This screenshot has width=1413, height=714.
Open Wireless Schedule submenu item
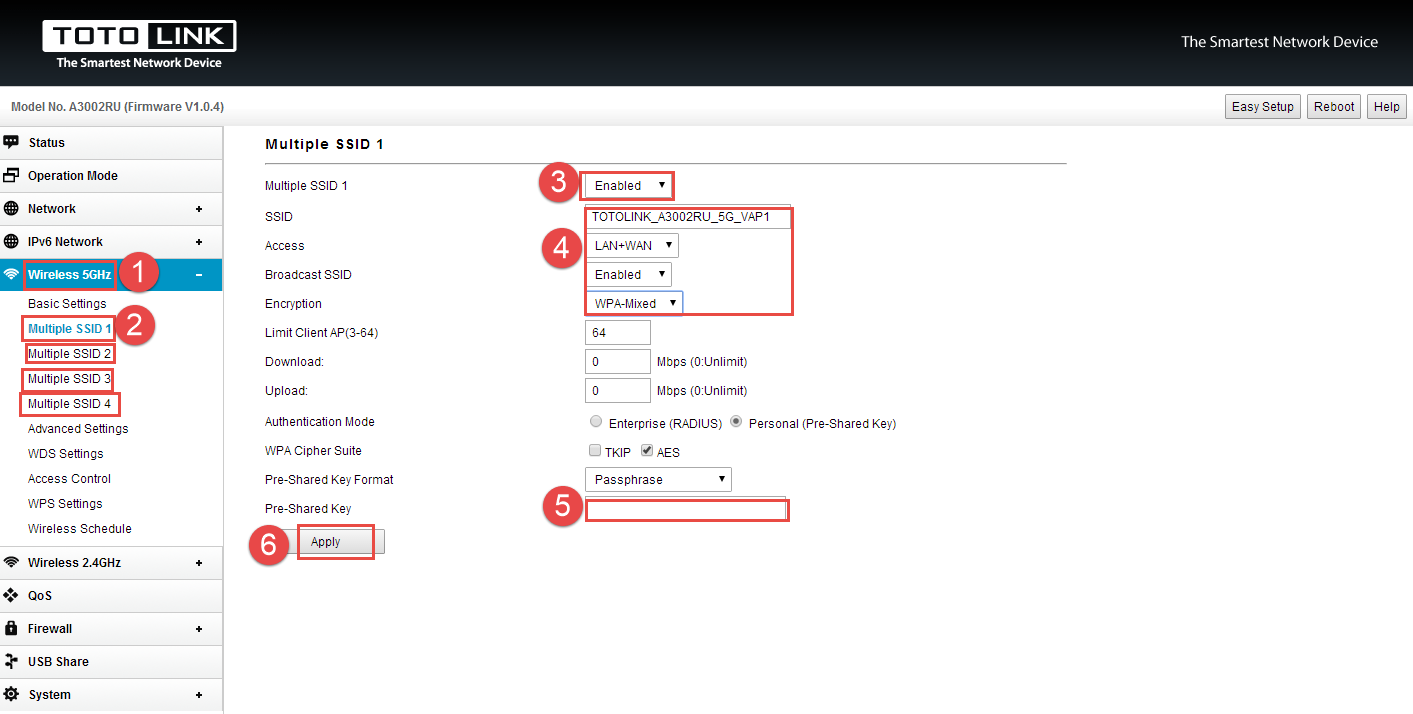point(80,529)
